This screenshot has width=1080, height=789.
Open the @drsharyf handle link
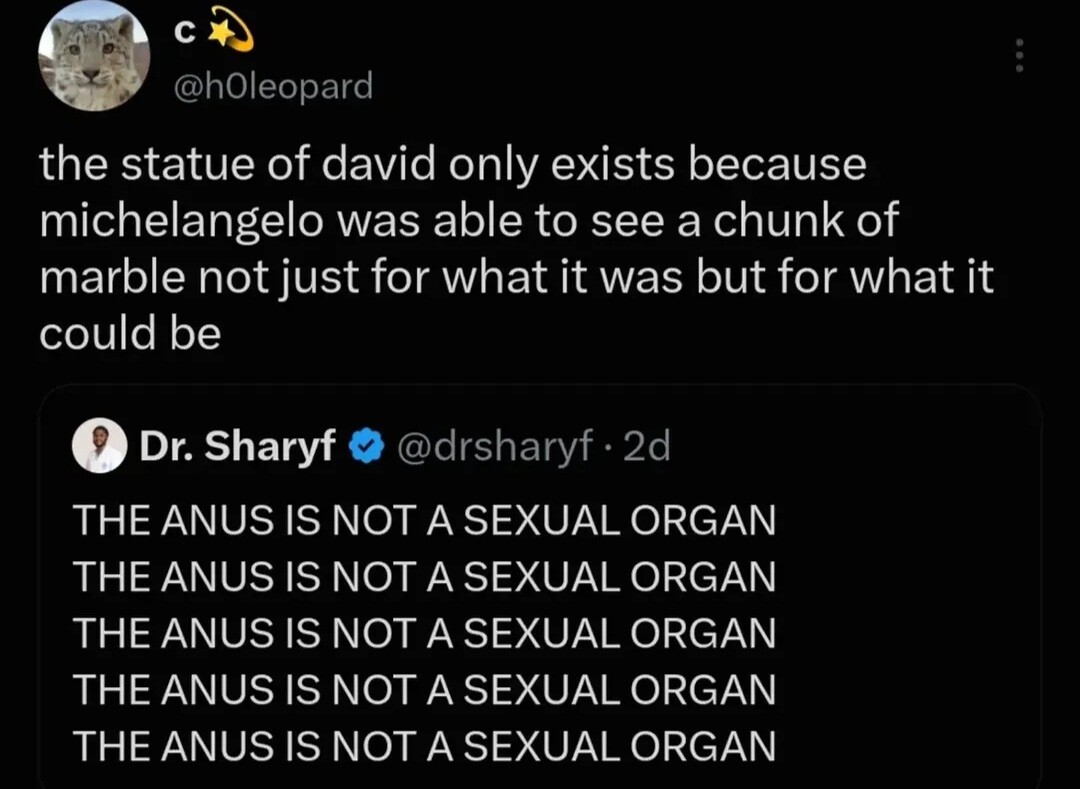point(495,447)
